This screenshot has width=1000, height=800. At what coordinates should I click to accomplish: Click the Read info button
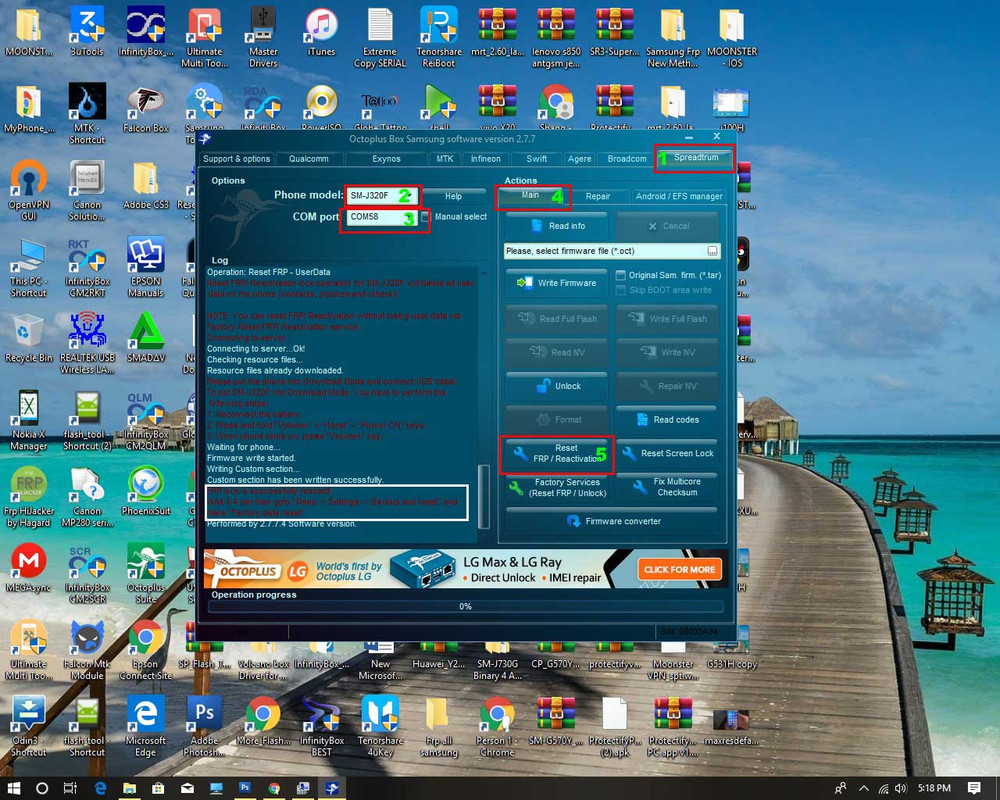tap(557, 226)
